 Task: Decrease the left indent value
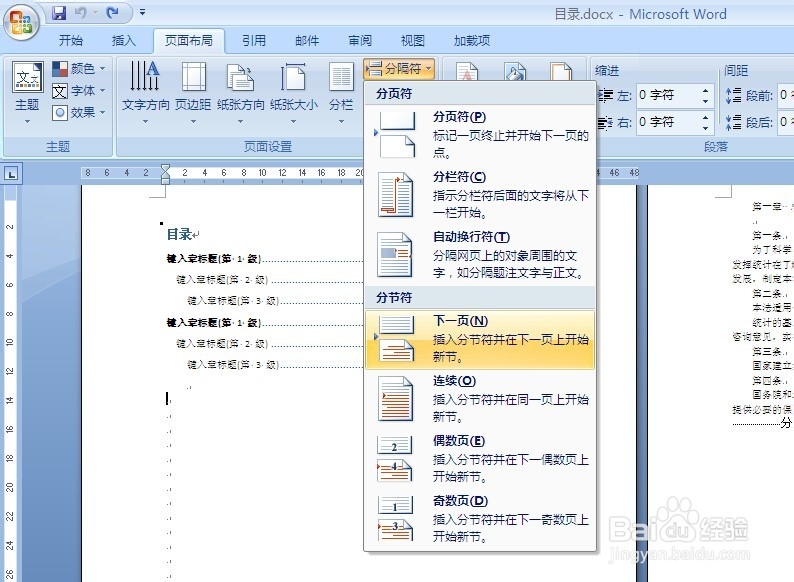[x=706, y=101]
